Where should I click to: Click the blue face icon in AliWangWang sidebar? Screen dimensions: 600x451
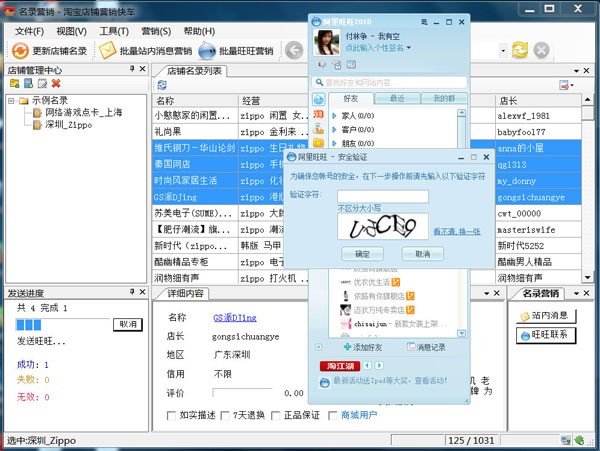pyautogui.click(x=318, y=99)
